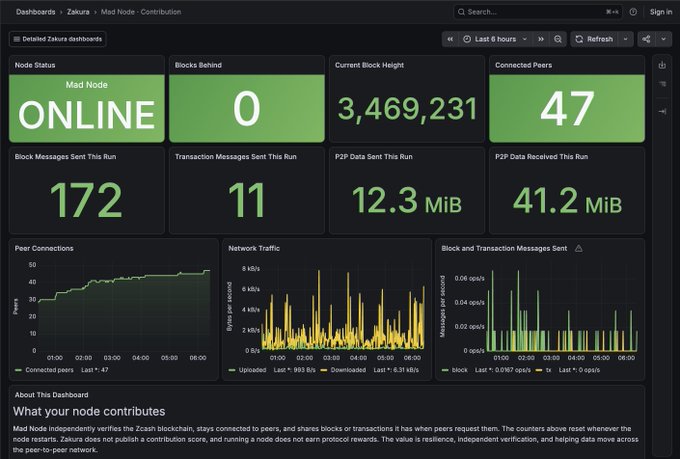Click the 11 transaction messages value
Image resolution: width=680 pixels, height=459 pixels.
(247, 200)
